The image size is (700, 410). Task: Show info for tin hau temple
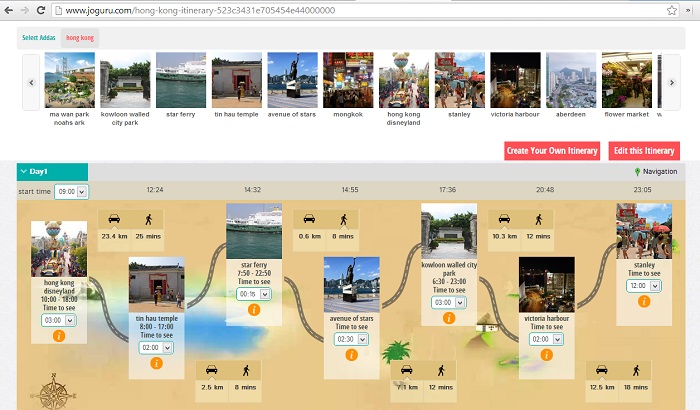coord(156,363)
